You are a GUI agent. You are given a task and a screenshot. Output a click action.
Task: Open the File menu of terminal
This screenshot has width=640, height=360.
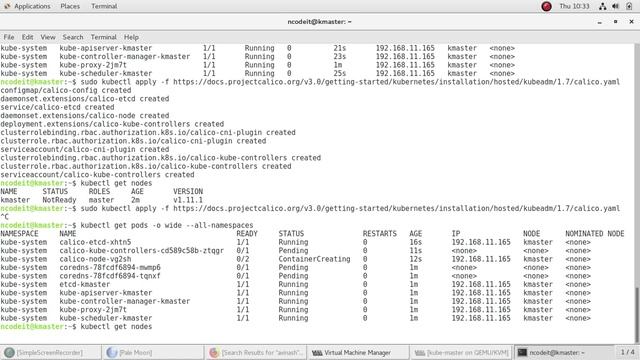[x=9, y=37]
